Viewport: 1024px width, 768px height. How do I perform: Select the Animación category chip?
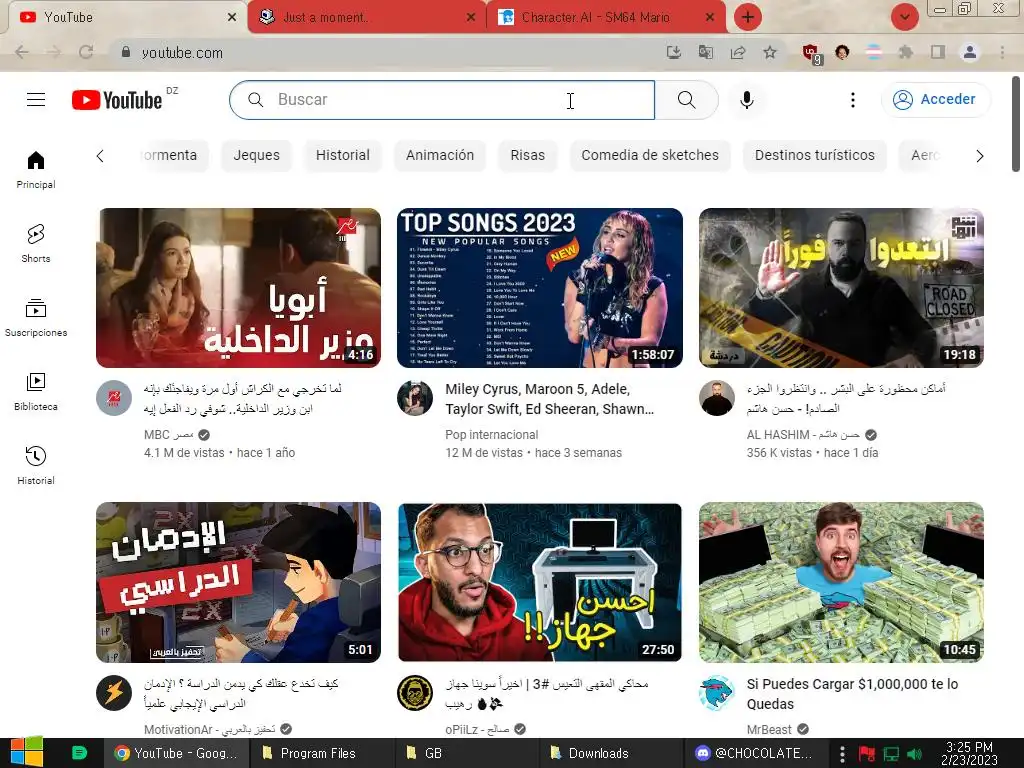click(x=440, y=155)
